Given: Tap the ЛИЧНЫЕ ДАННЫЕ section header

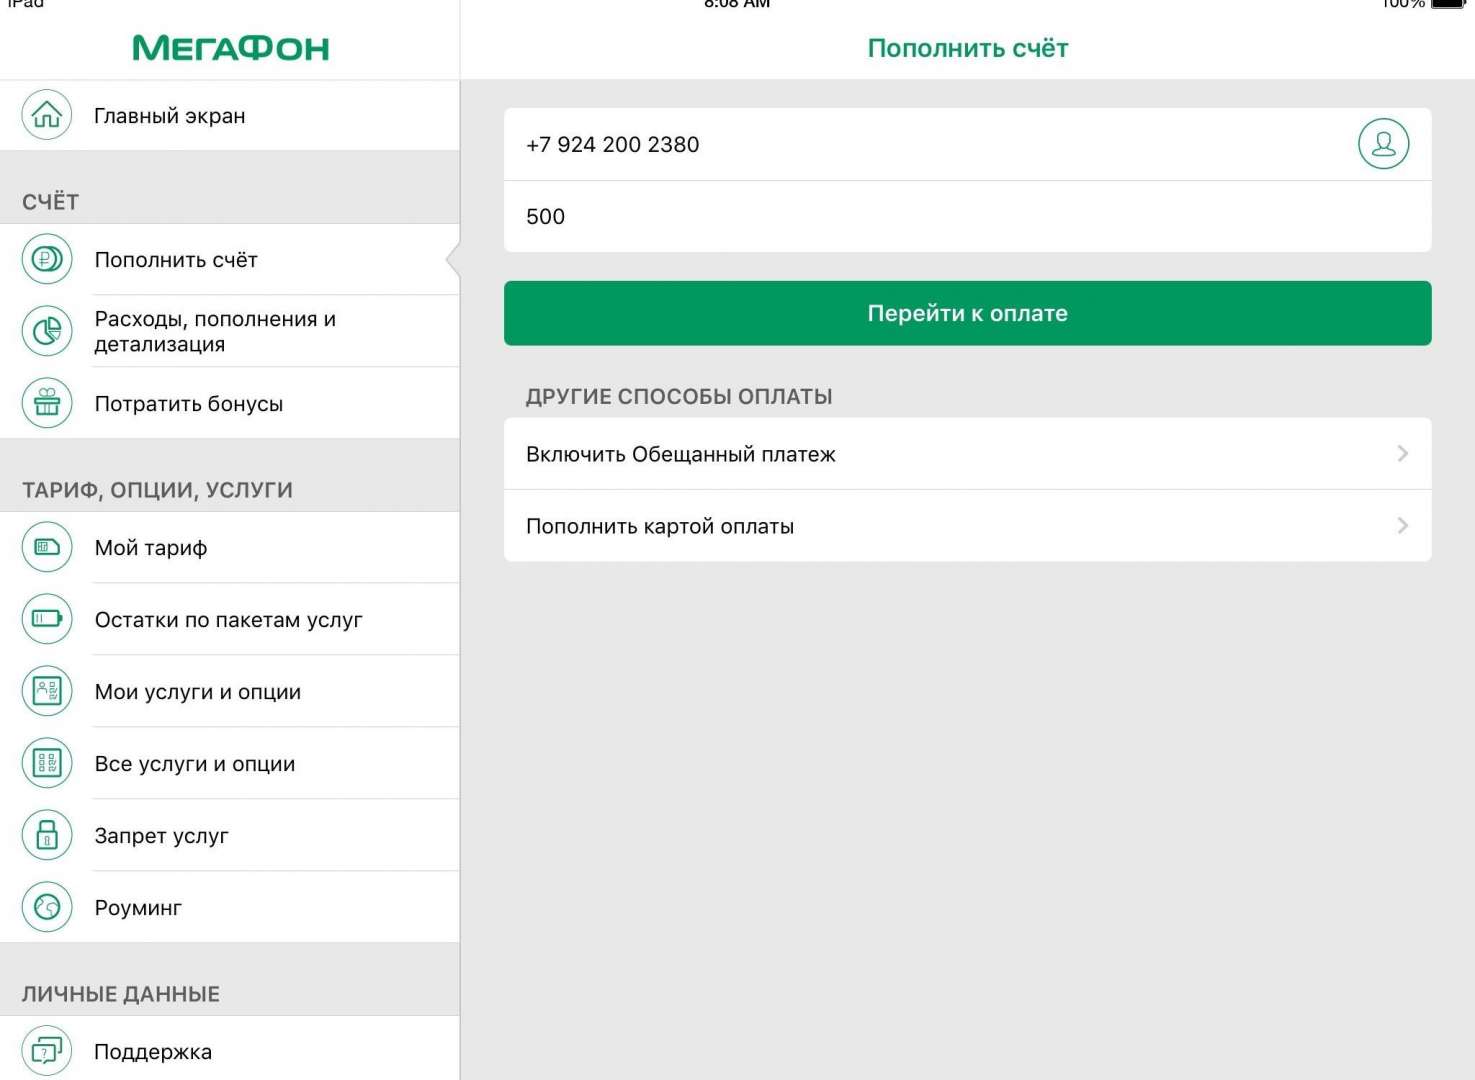Looking at the screenshot, I should tap(121, 994).
